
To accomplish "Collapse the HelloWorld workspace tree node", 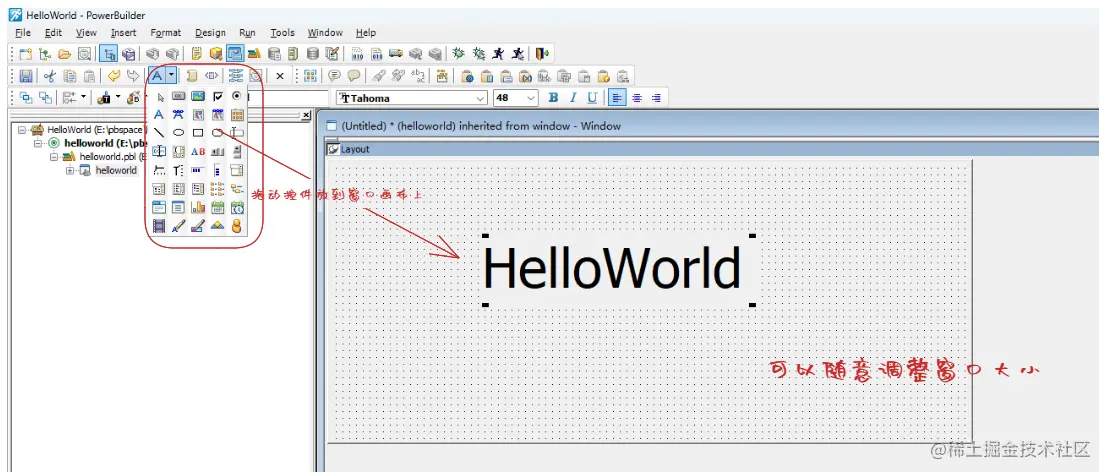I will click(x=23, y=130).
